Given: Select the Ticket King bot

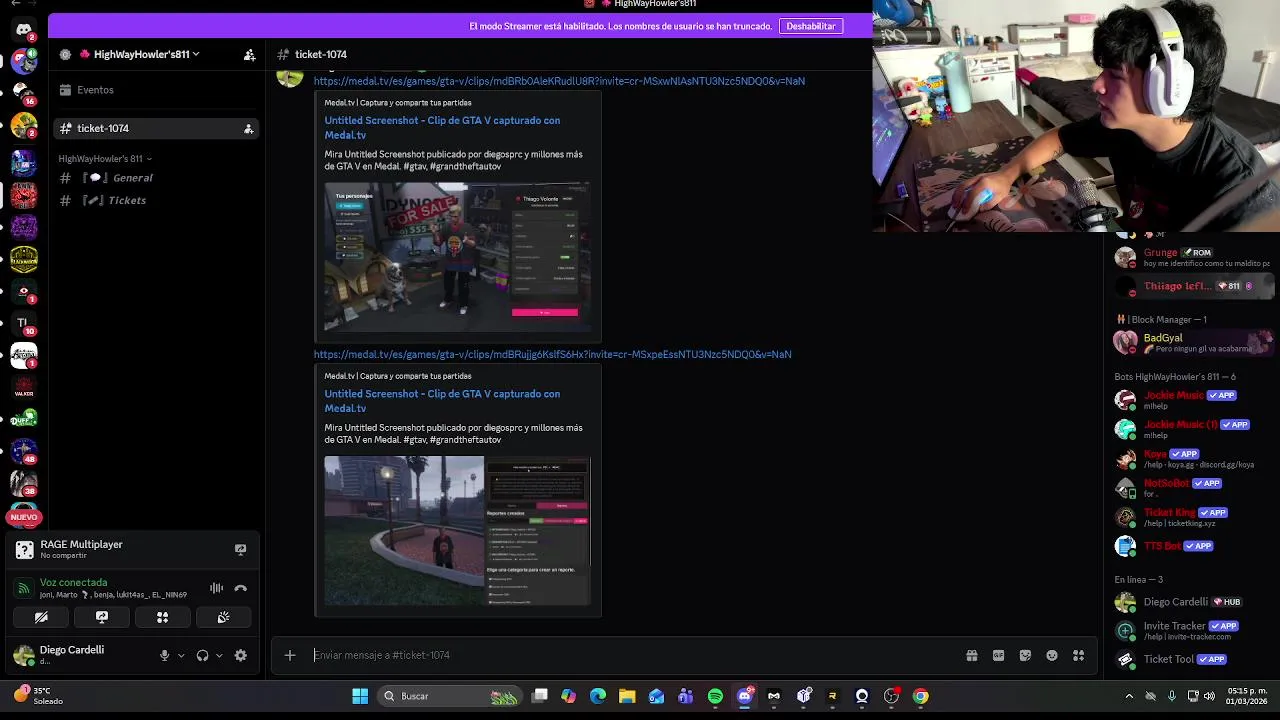Looking at the screenshot, I should point(1192,517).
